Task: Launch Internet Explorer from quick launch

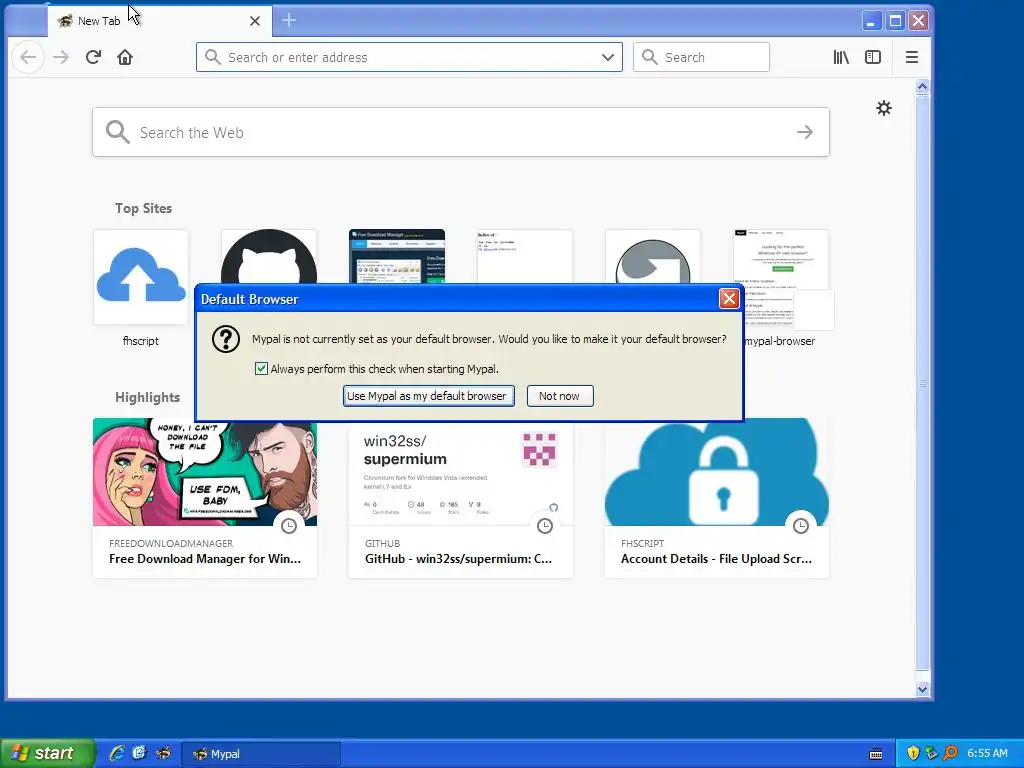Action: tap(117, 753)
